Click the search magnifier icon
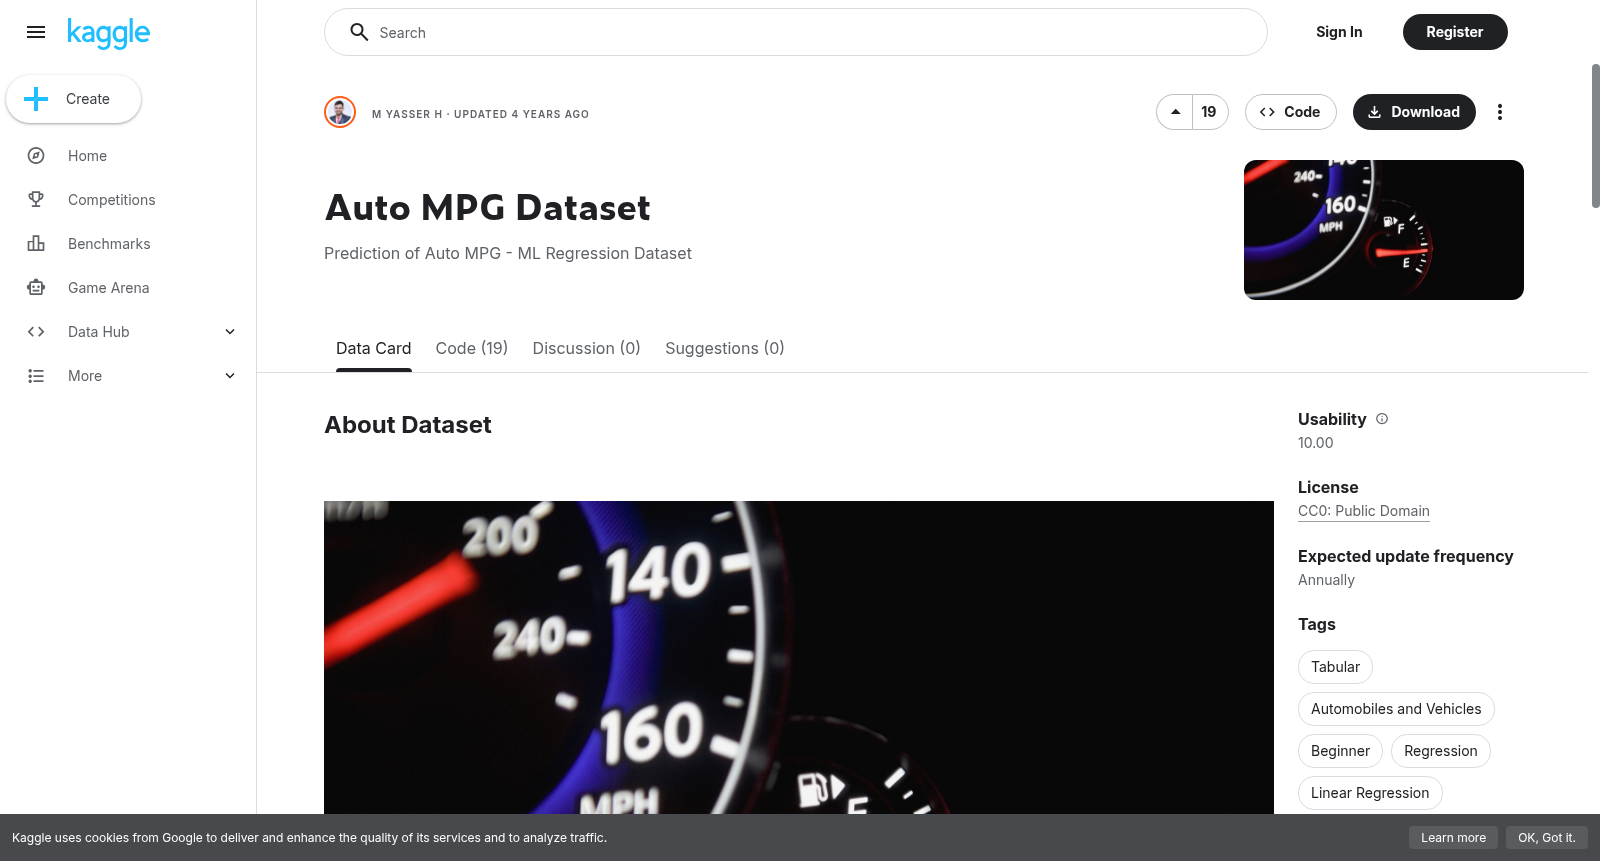1600x861 pixels. (359, 32)
